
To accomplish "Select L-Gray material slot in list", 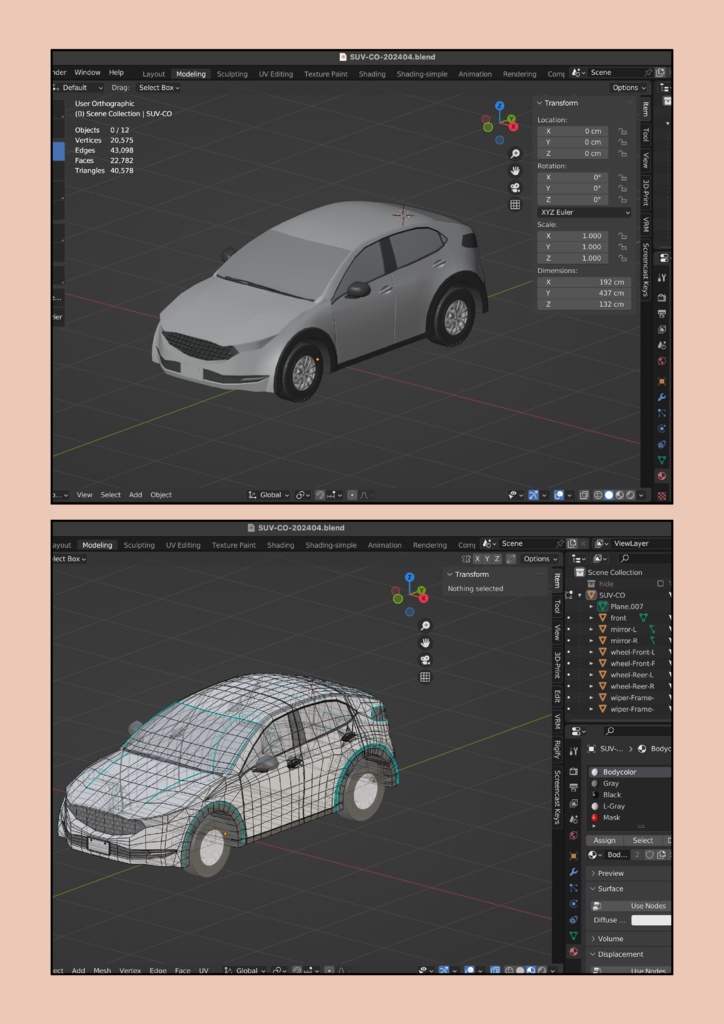I will point(630,806).
